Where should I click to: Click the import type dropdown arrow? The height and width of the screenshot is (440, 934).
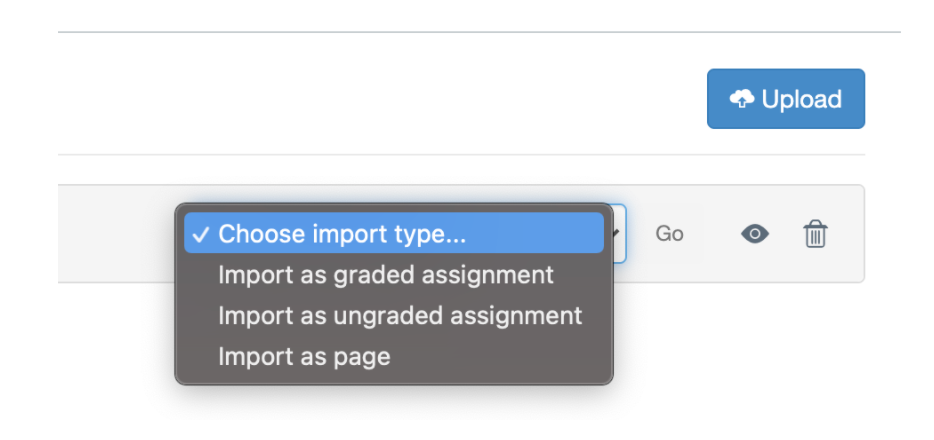pyautogui.click(x=617, y=234)
